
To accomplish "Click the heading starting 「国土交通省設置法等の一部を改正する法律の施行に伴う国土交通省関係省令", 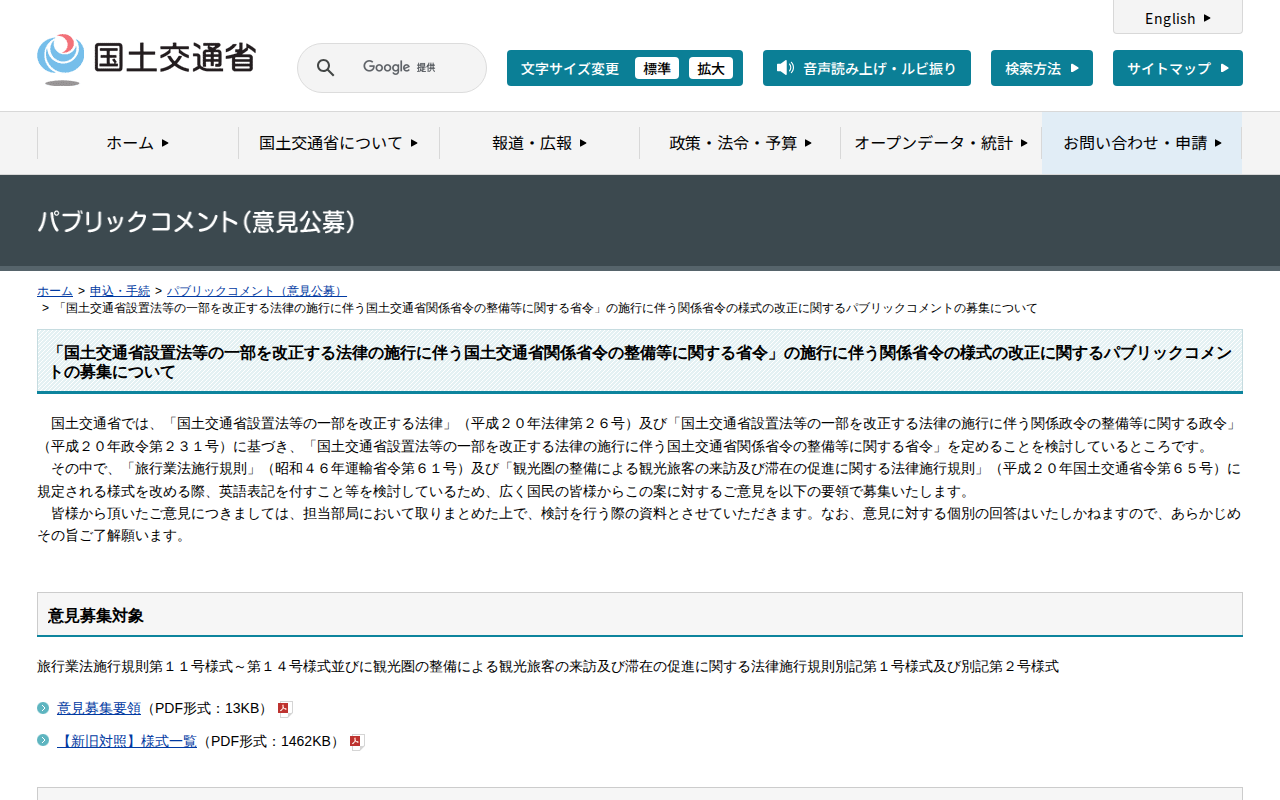I will [x=640, y=362].
